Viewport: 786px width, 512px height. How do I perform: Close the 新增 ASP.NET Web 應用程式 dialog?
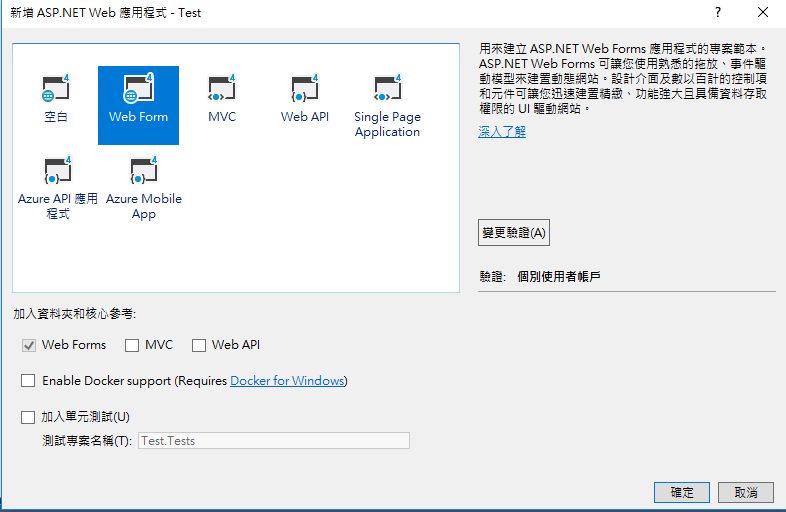point(762,13)
